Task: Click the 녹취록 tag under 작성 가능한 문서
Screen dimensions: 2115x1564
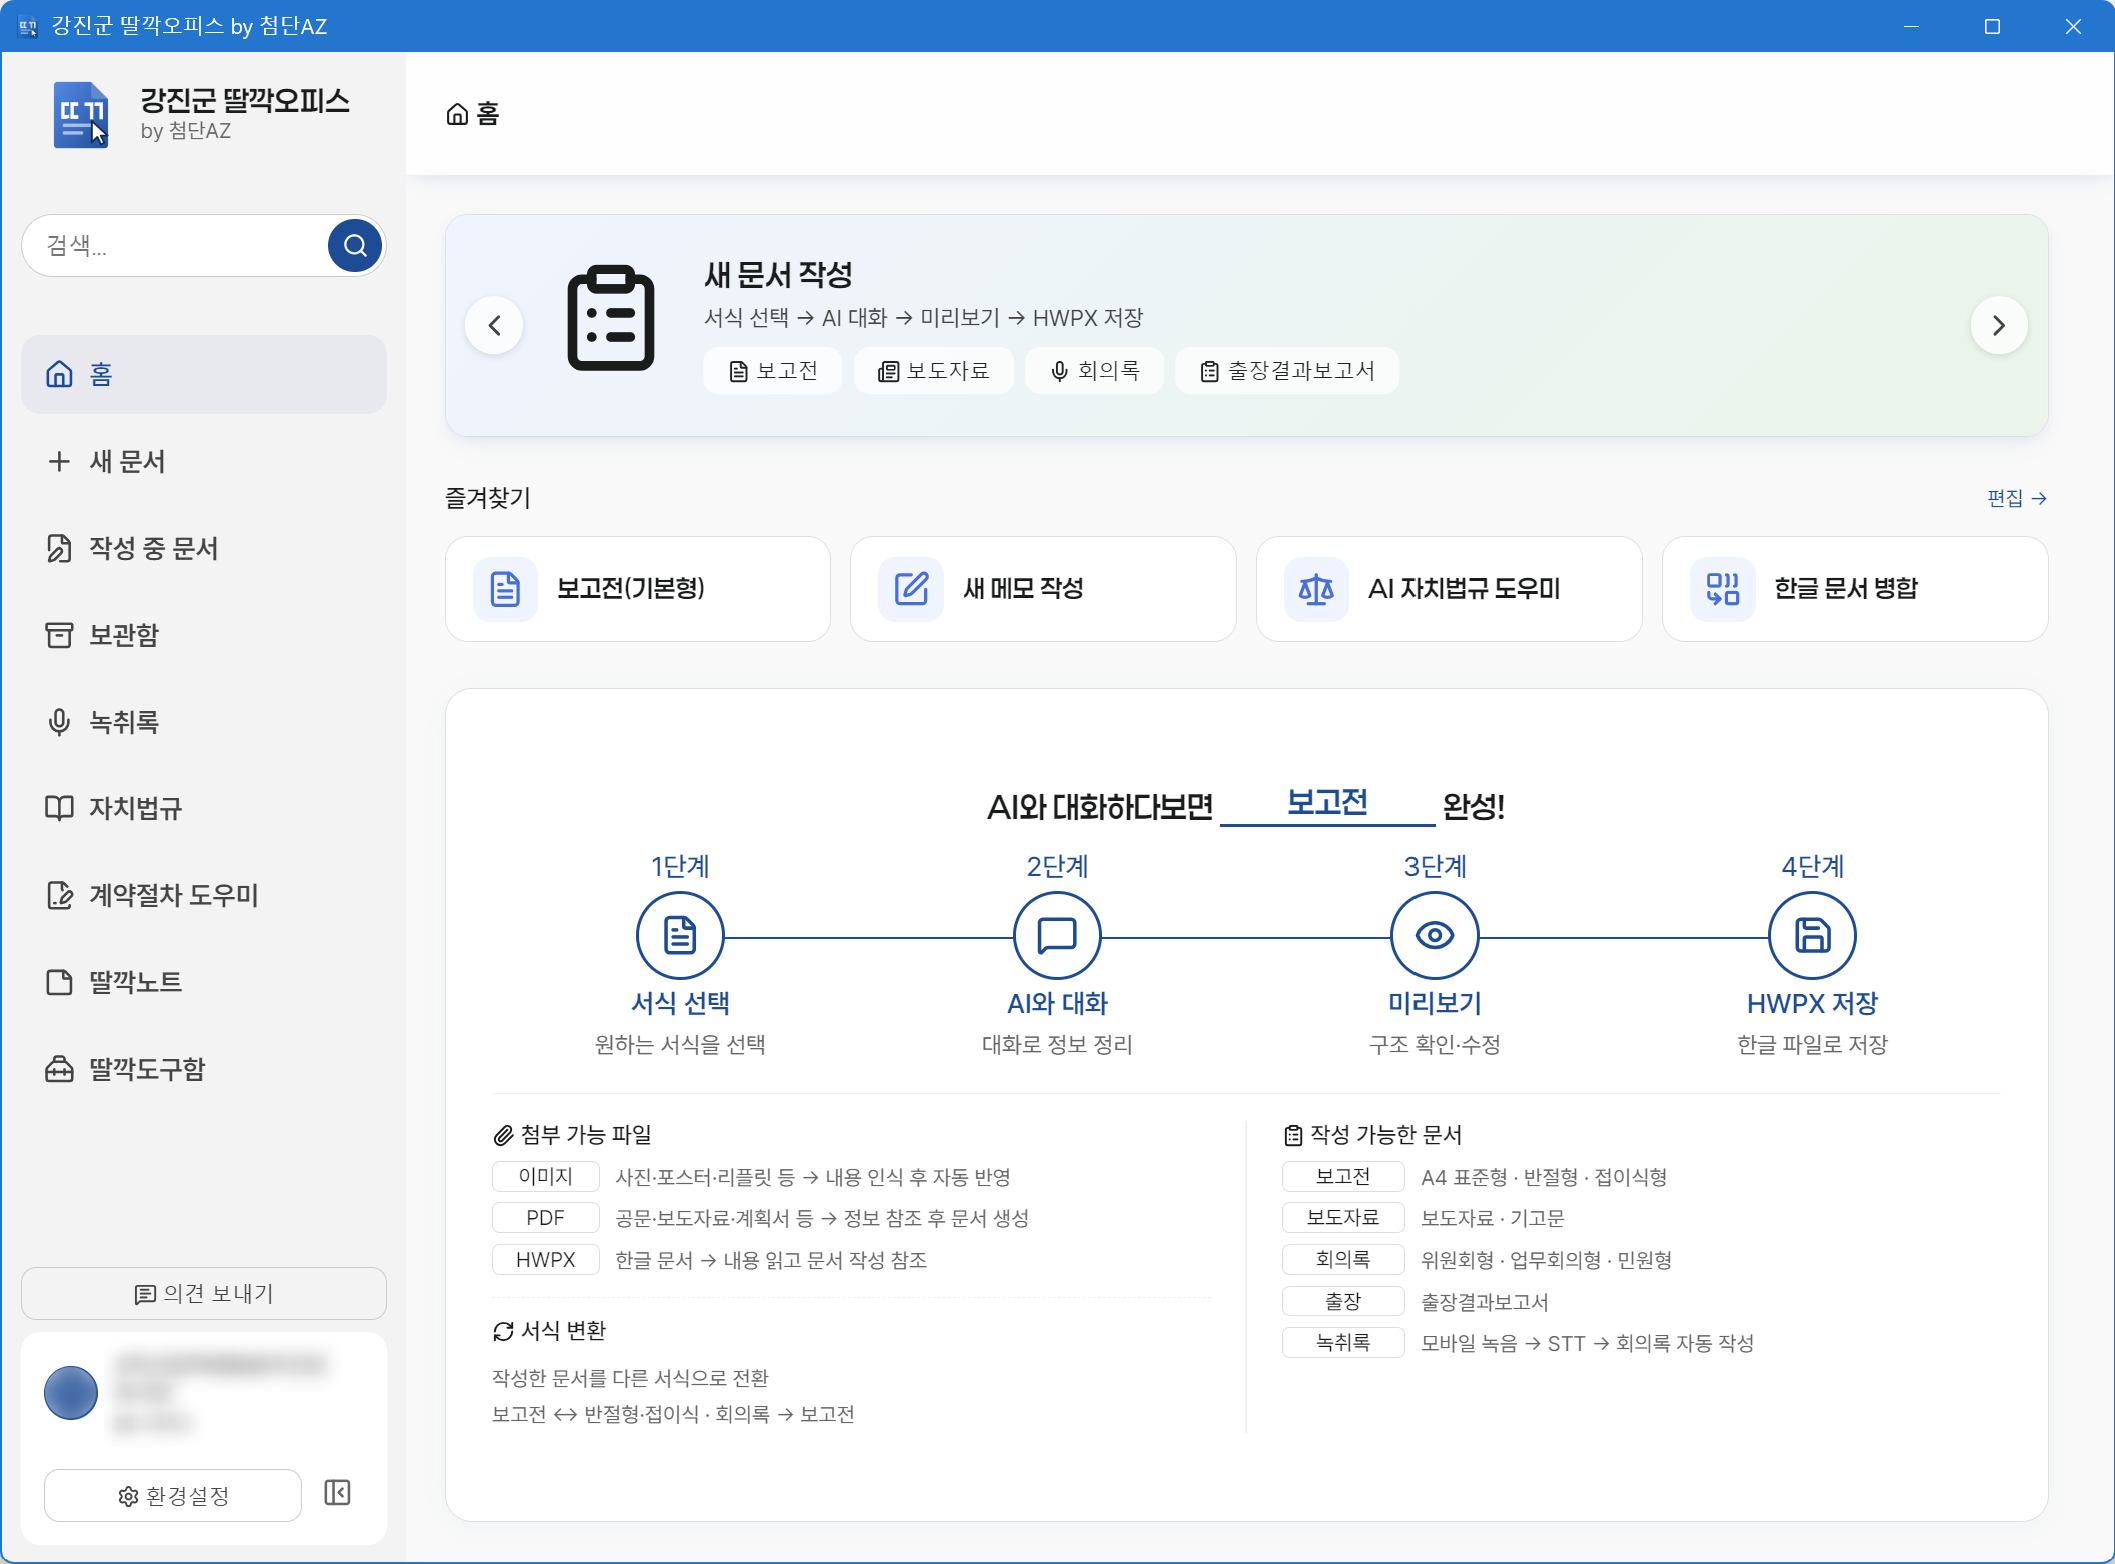Action: [1343, 1343]
